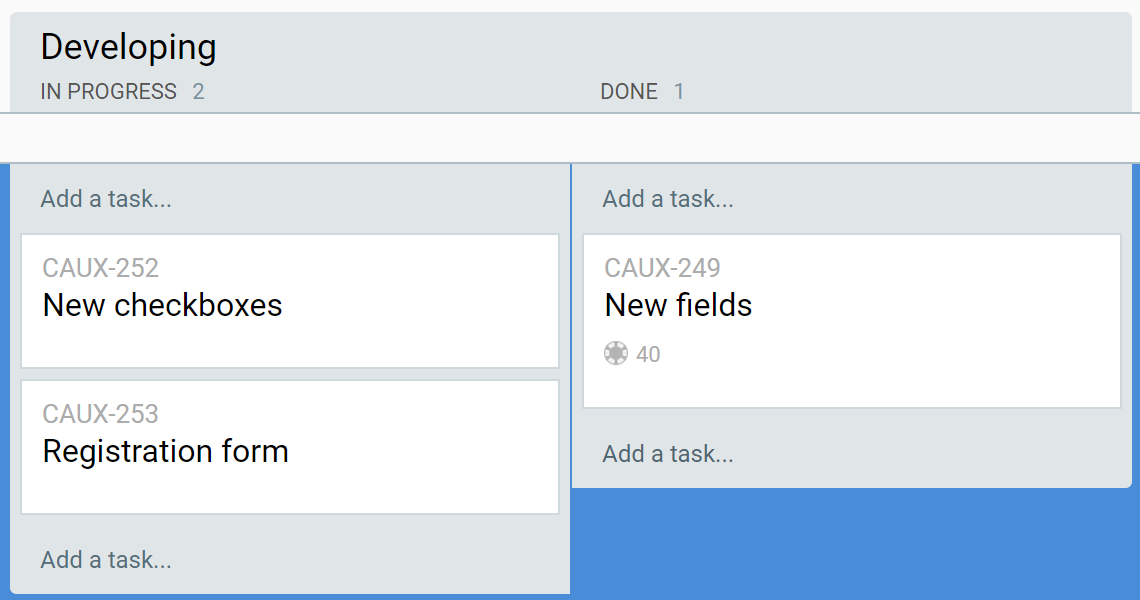Click 'Add a task...' below New fields card
Viewport: 1140px width, 600px height.
pos(668,454)
